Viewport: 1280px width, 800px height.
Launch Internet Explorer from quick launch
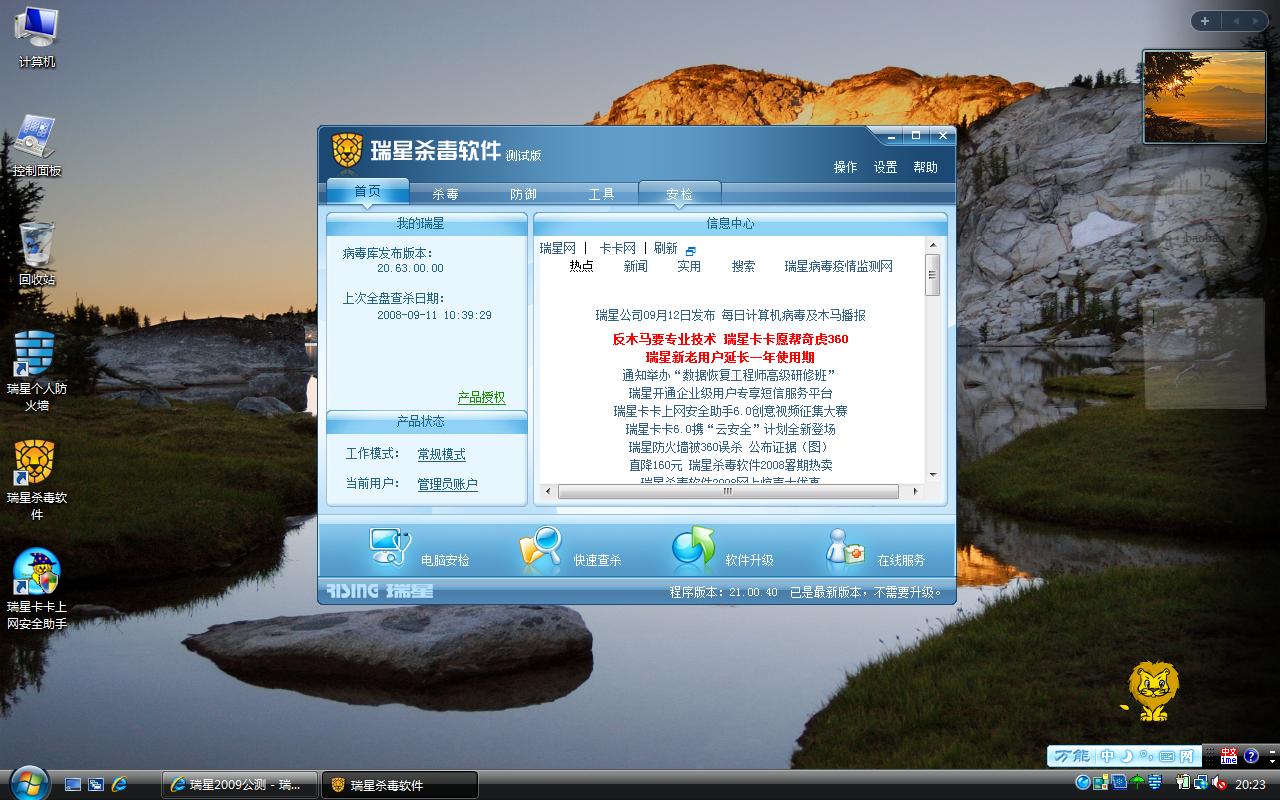[119, 785]
